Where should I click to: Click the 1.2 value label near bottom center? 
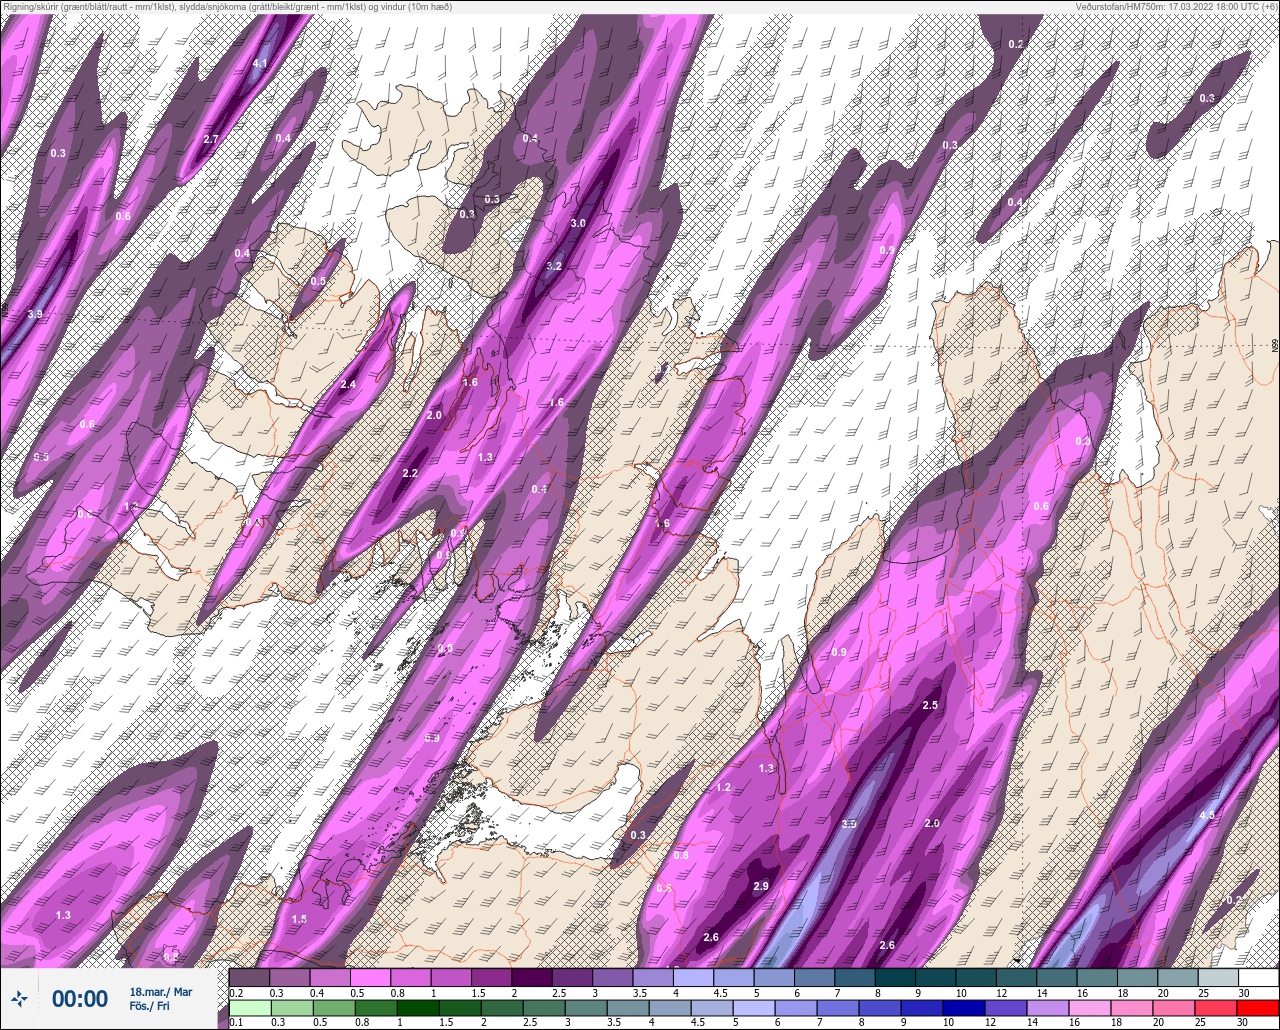pyautogui.click(x=723, y=787)
